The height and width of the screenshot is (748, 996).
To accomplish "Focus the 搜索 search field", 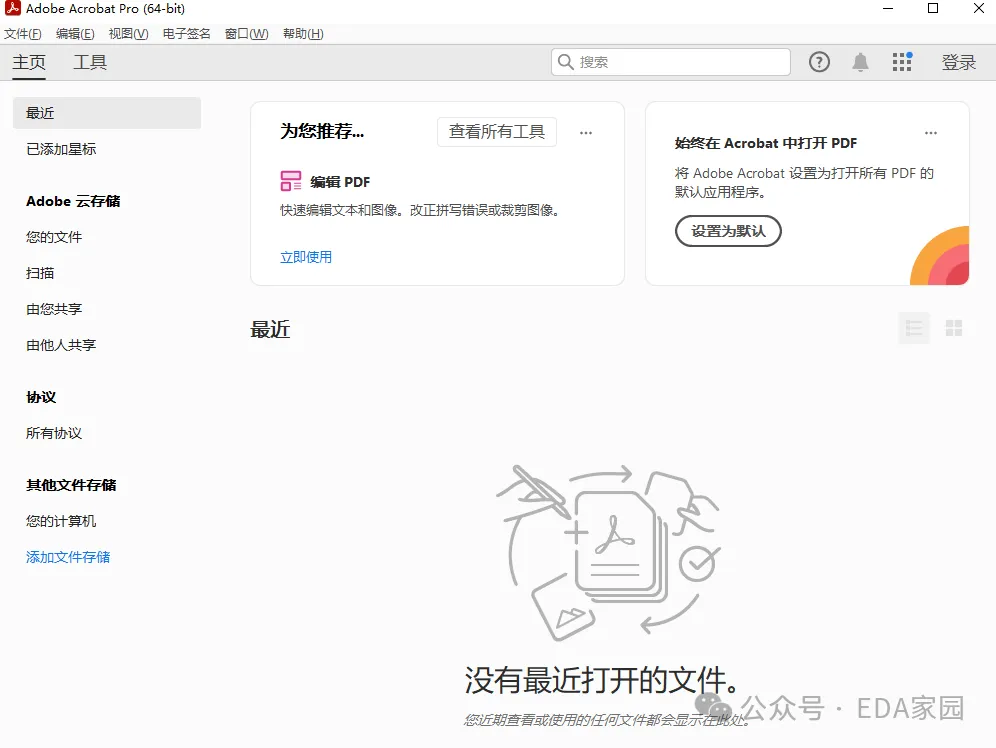I will pyautogui.click(x=671, y=62).
